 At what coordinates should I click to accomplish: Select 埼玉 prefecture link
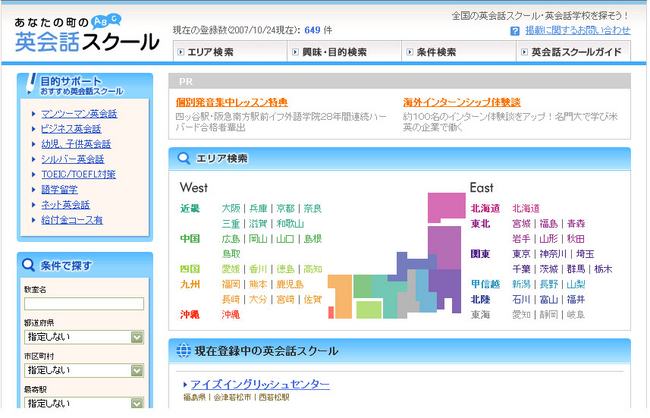[585, 254]
